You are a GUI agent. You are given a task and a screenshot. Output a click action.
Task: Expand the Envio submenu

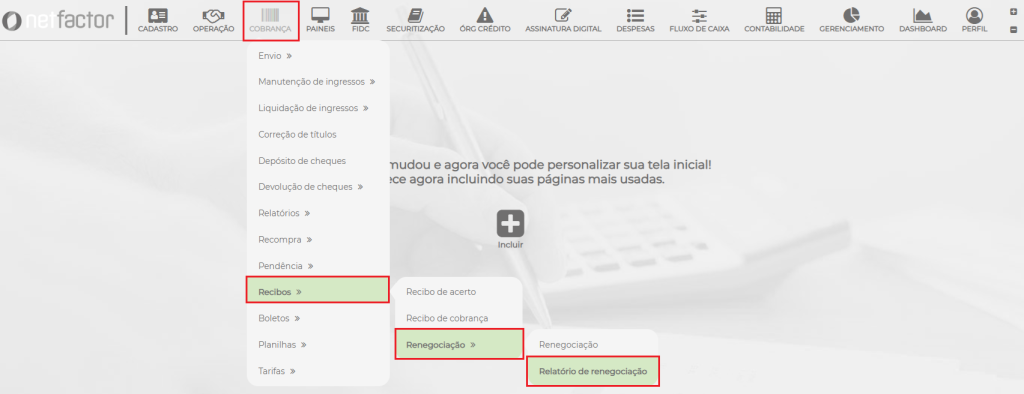[275, 56]
